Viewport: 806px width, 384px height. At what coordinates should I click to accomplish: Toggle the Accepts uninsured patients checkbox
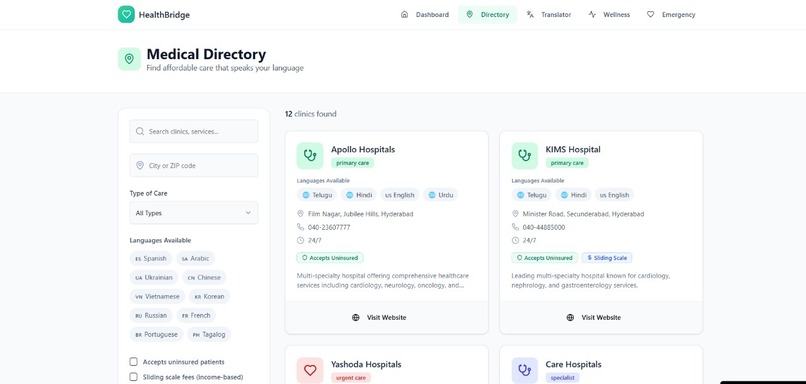point(134,361)
